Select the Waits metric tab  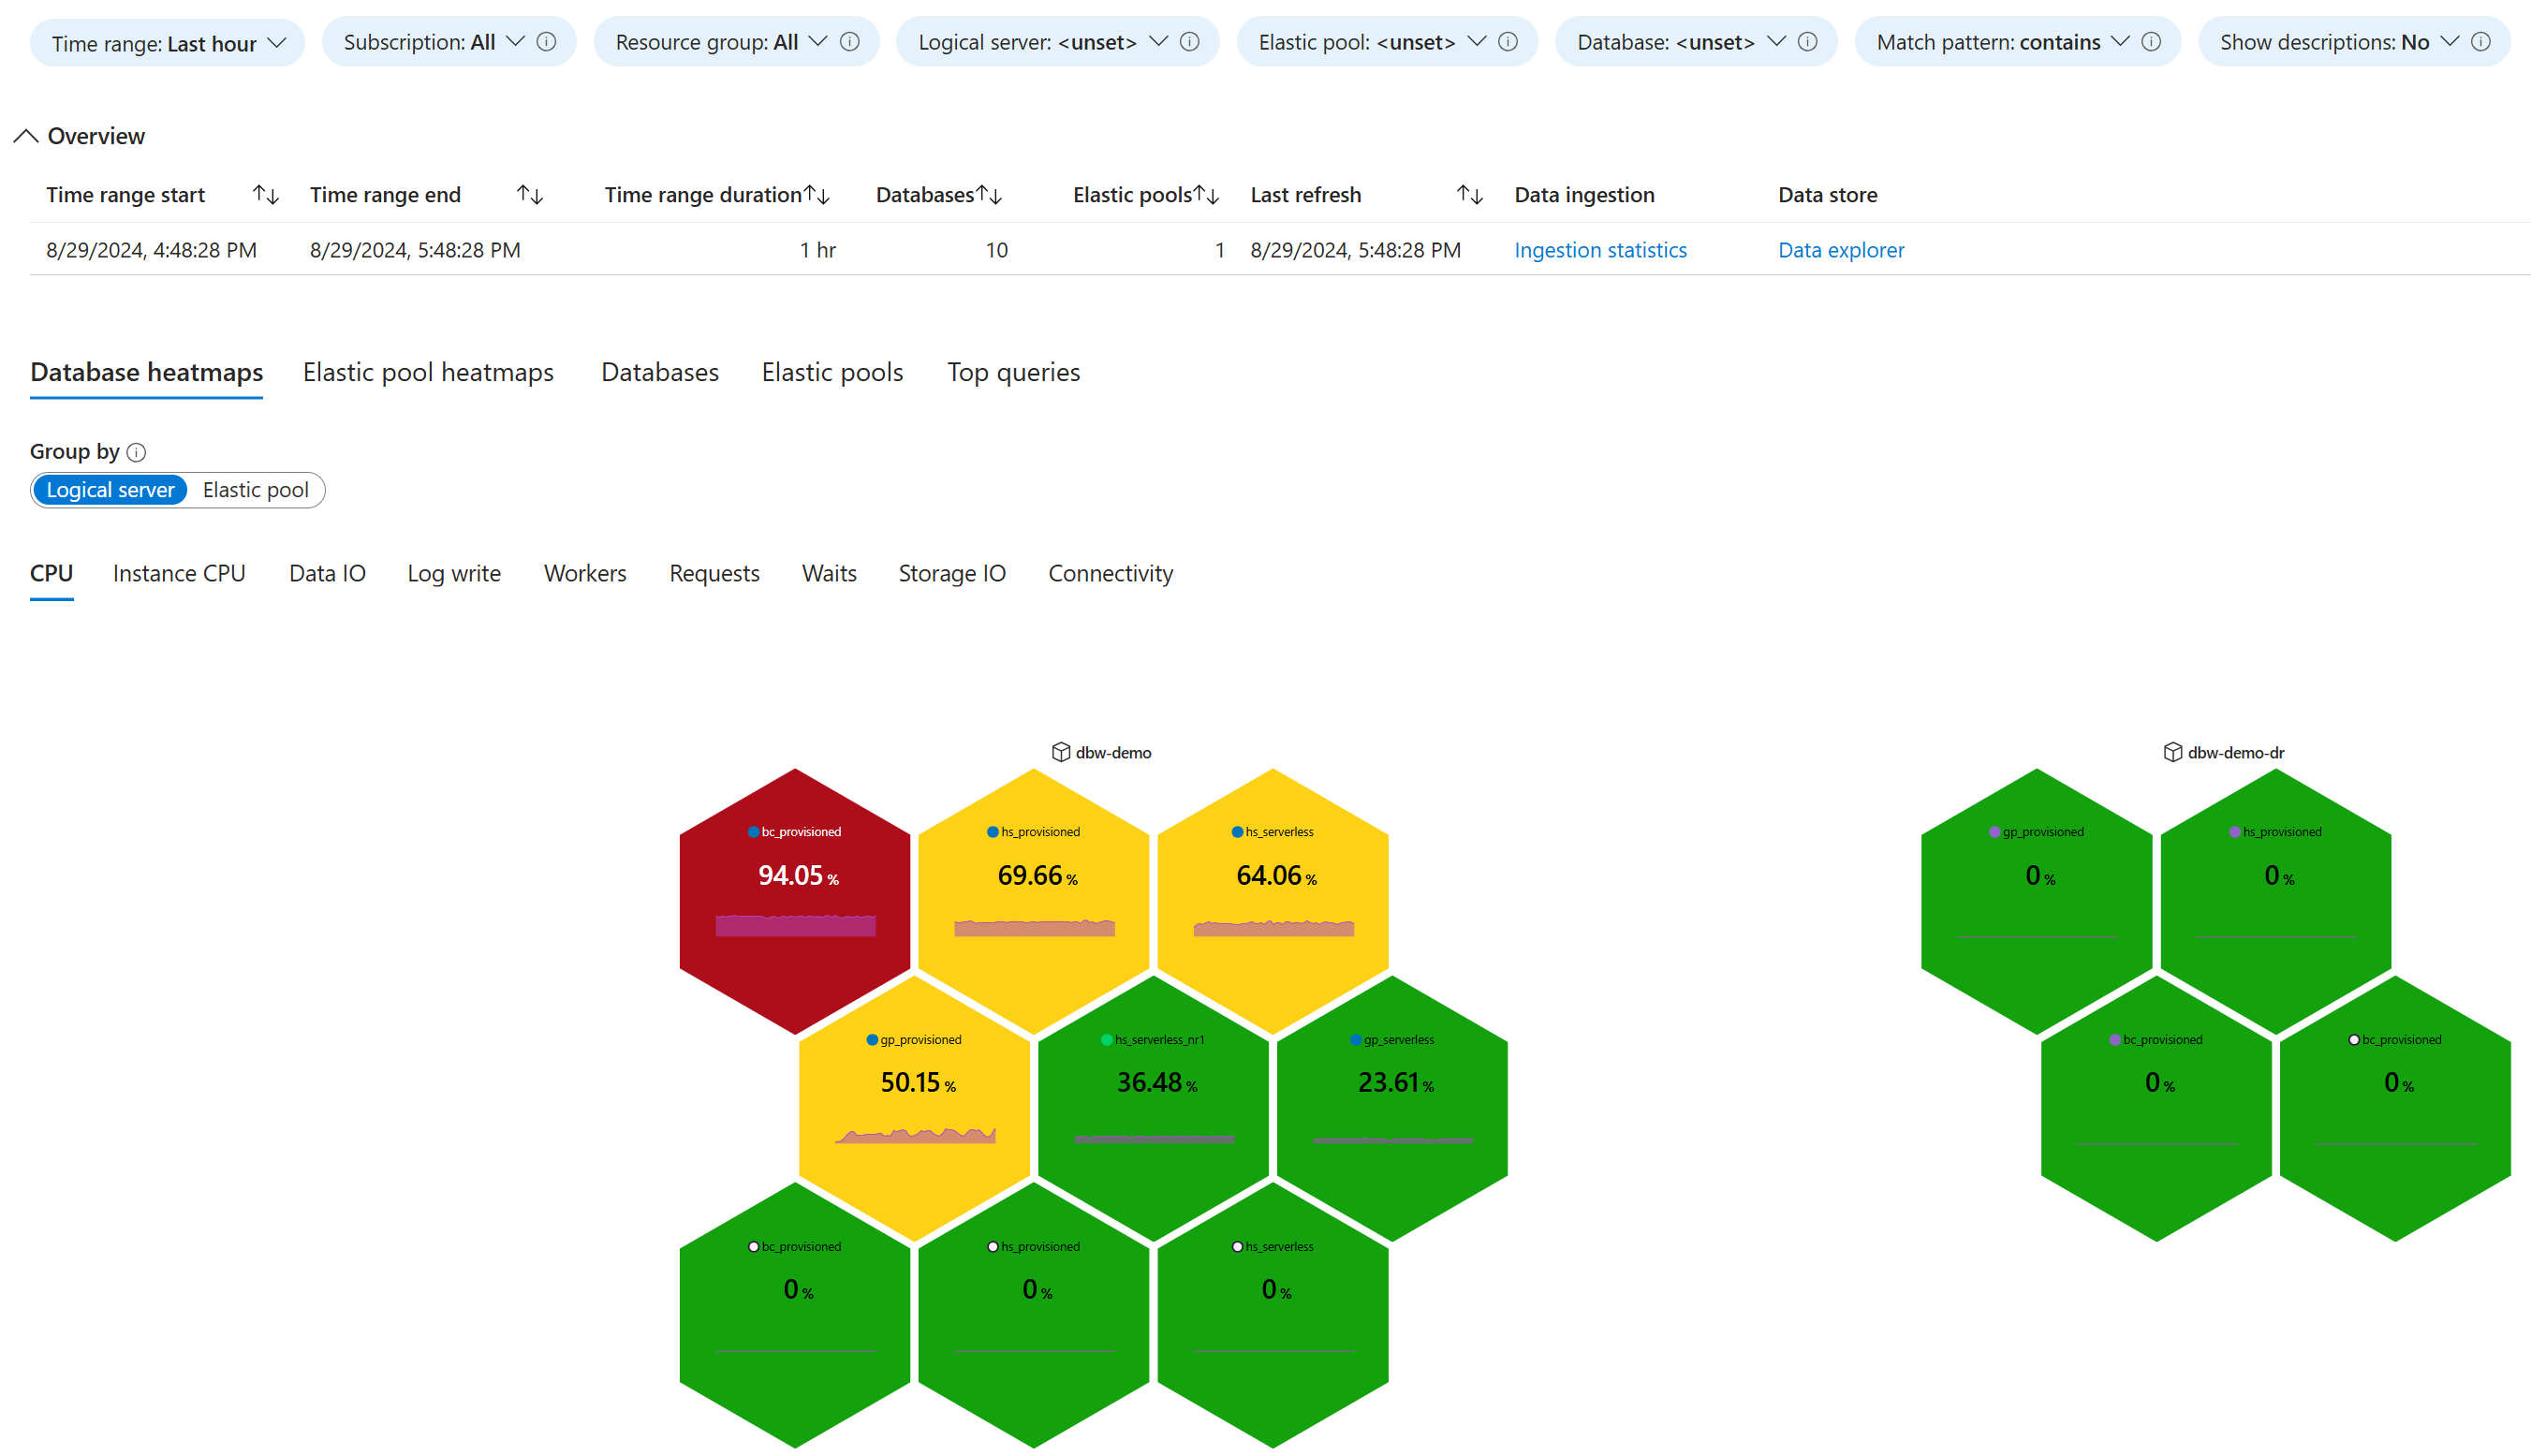830,573
